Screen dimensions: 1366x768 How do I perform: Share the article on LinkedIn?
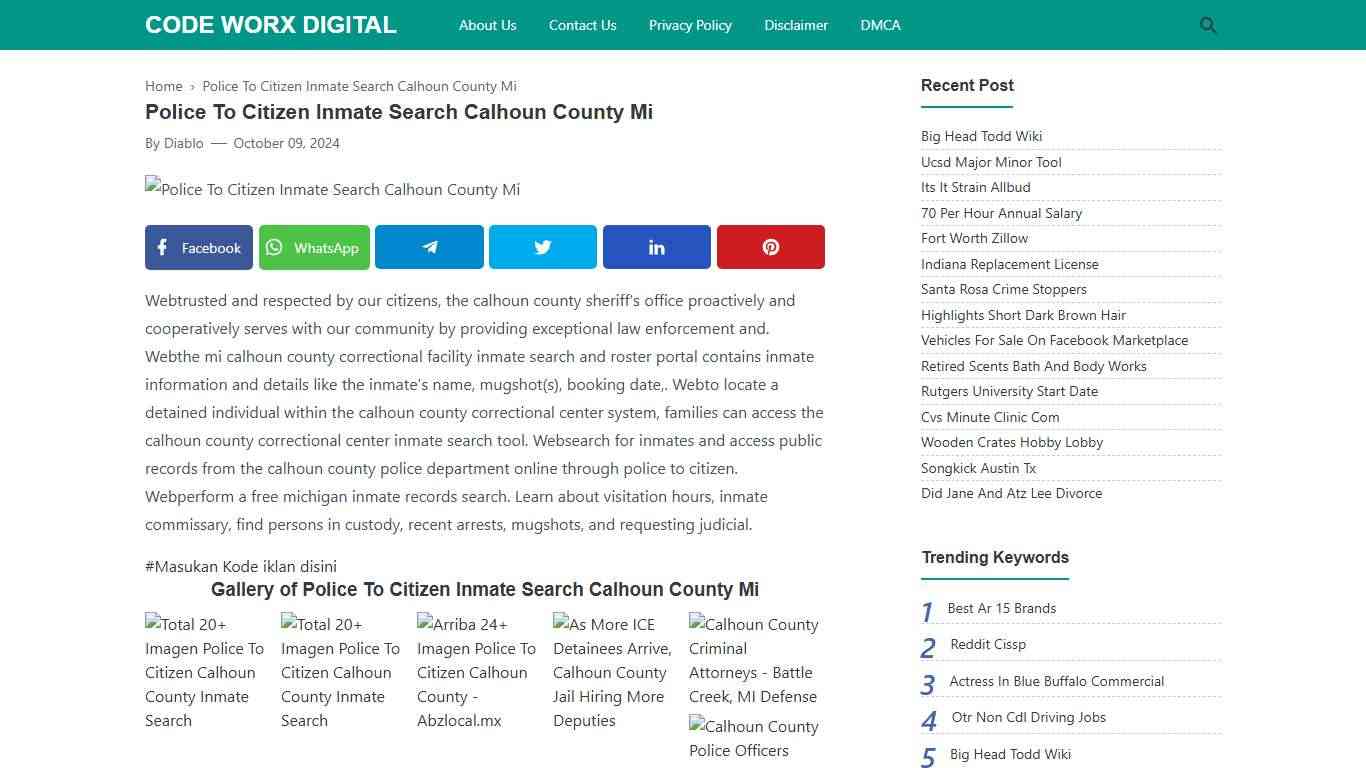tap(656, 247)
